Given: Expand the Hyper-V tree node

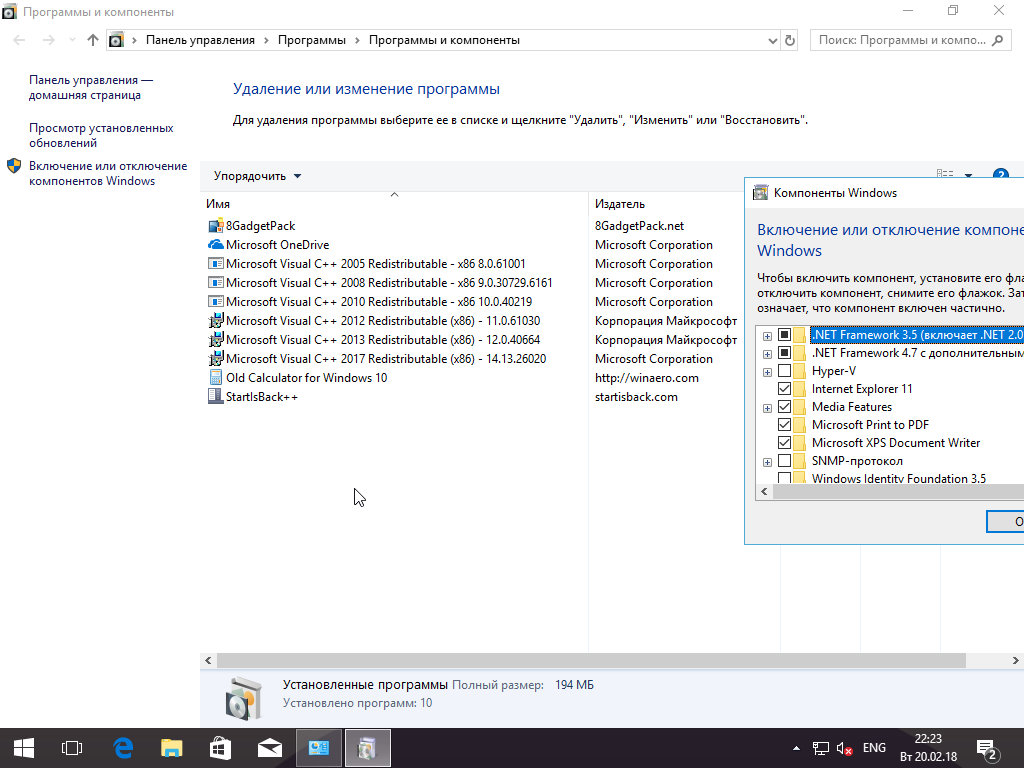Looking at the screenshot, I should [767, 372].
